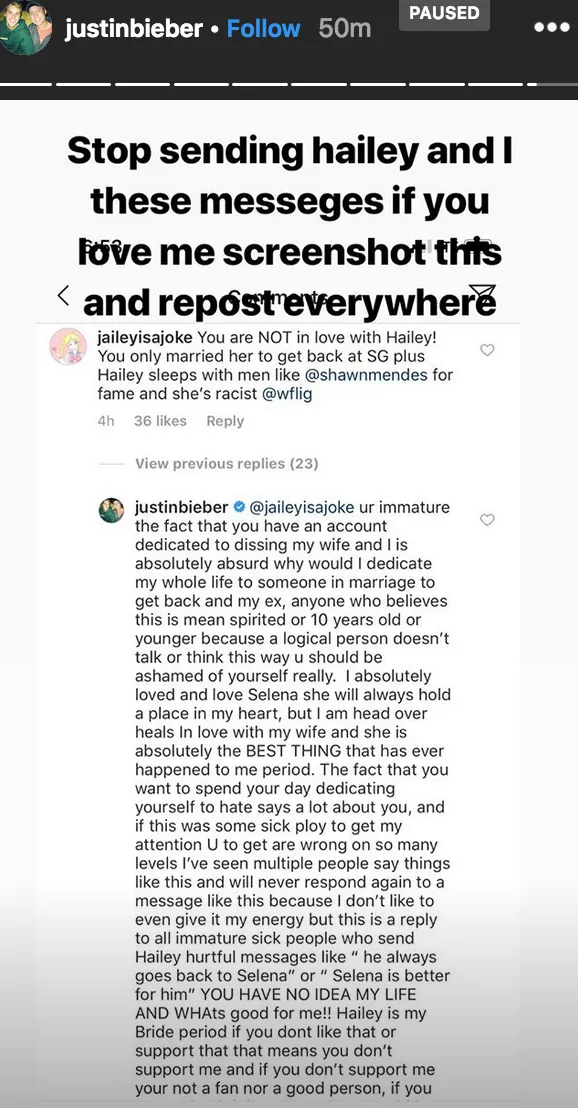578x1108 pixels.
Task: Tap the PAUSED story indicator
Action: point(444,14)
